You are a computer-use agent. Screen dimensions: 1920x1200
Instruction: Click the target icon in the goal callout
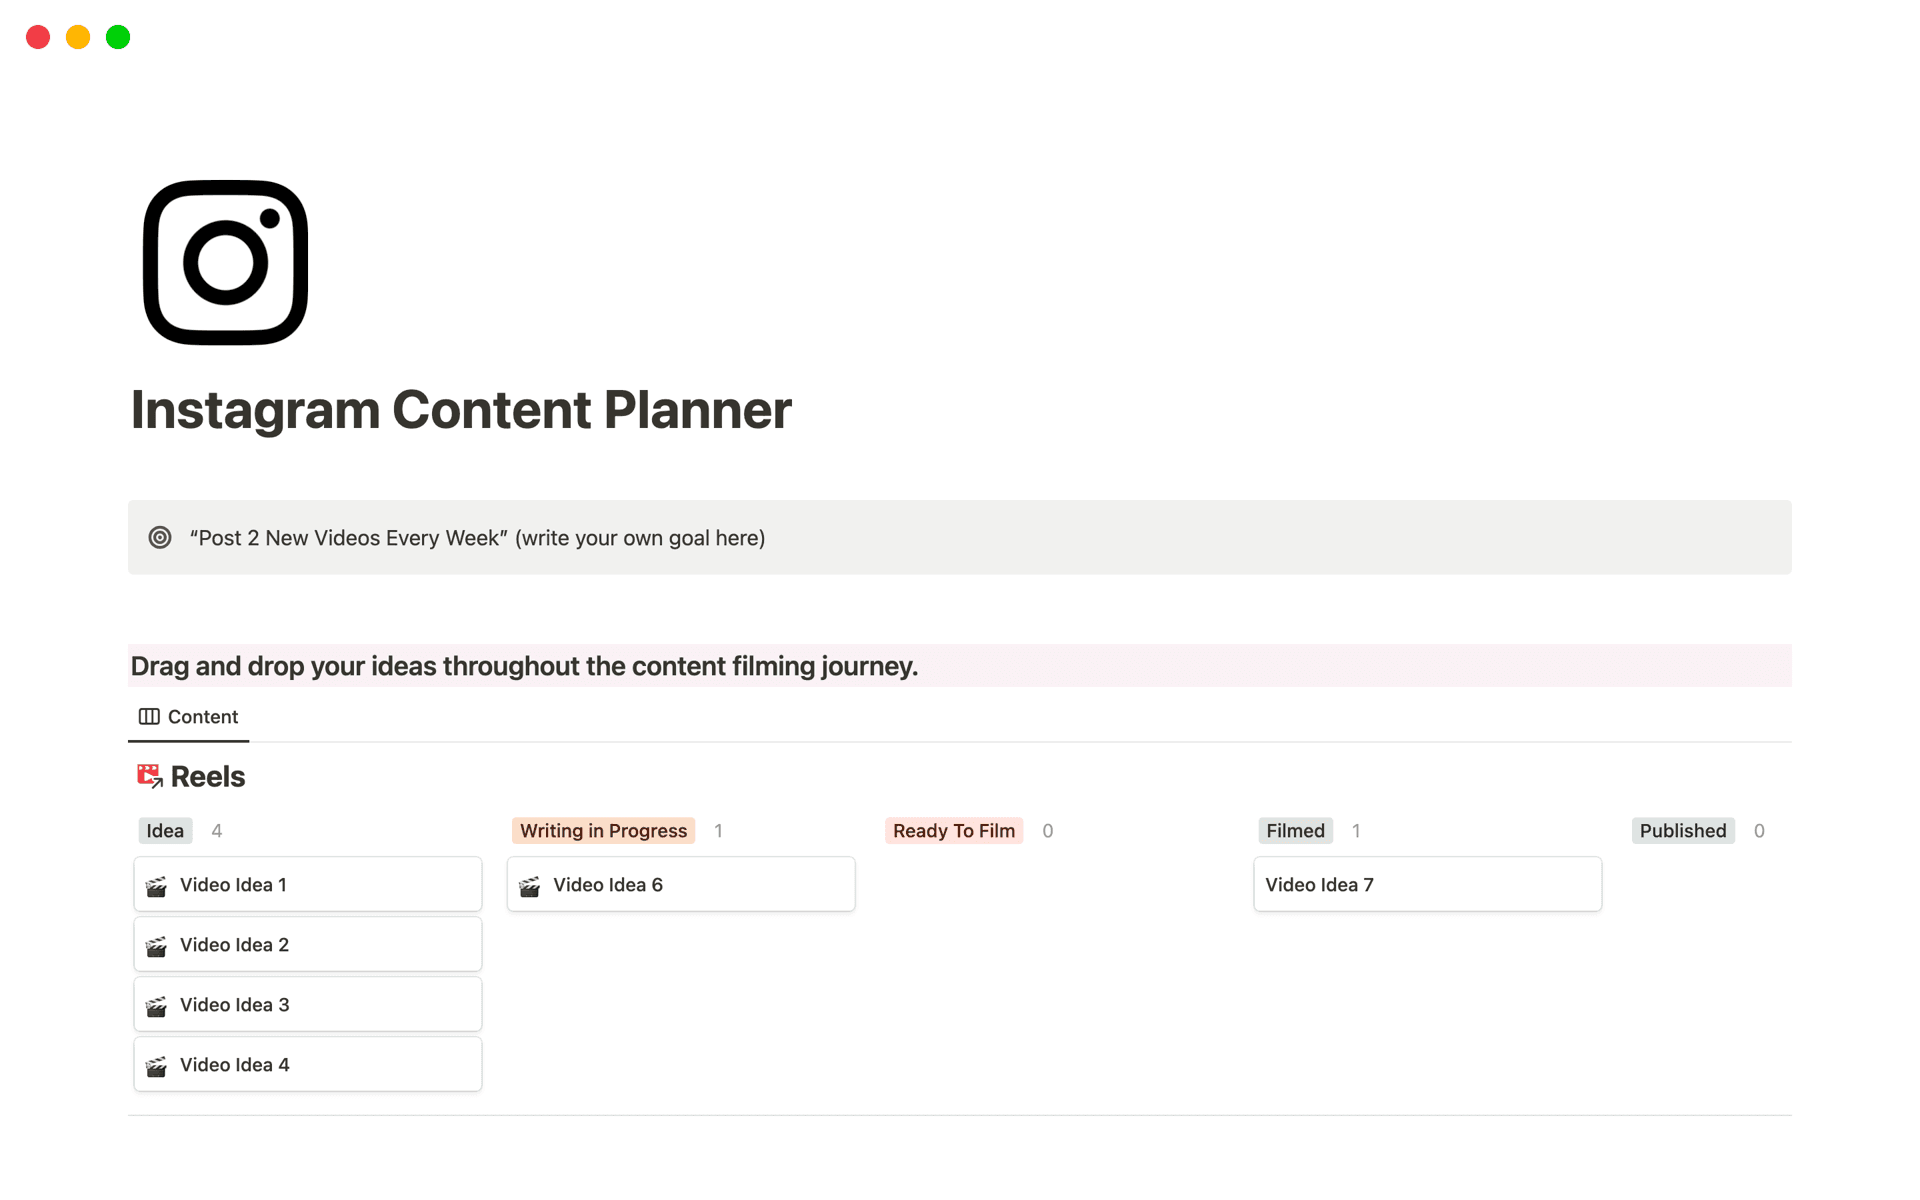pos(160,537)
